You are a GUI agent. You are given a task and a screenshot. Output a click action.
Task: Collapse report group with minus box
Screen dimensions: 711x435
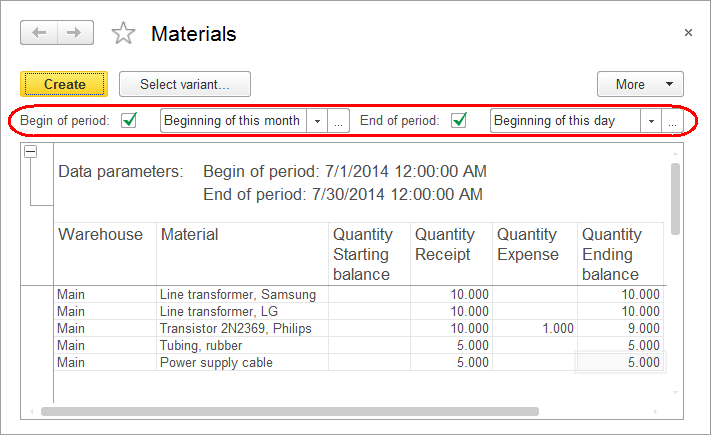(31, 152)
